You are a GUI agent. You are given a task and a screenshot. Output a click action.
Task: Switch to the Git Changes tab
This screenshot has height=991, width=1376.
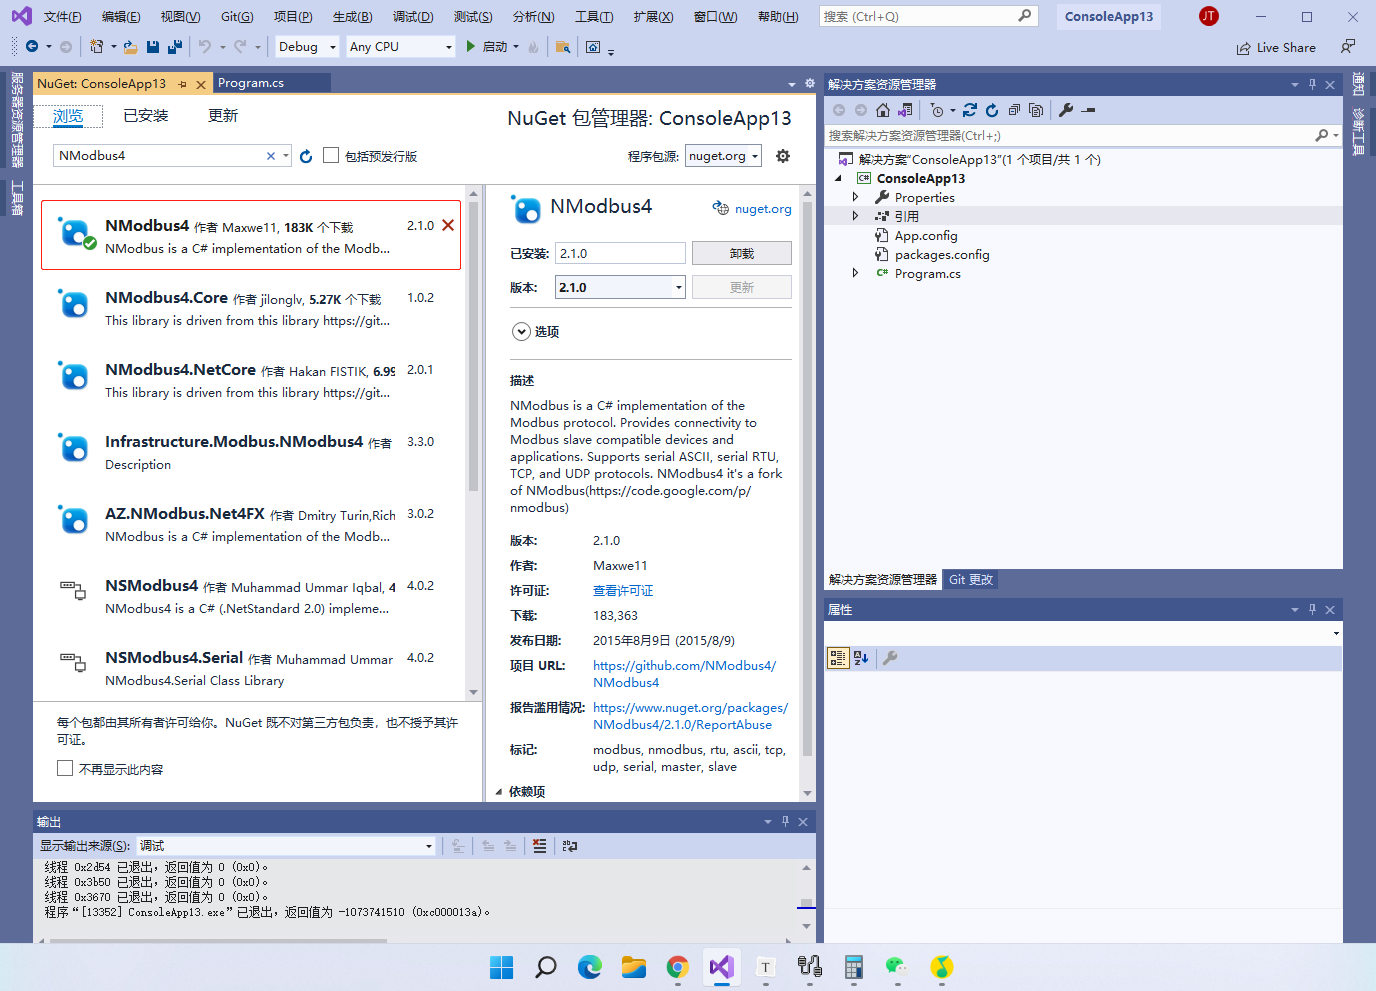tap(971, 580)
